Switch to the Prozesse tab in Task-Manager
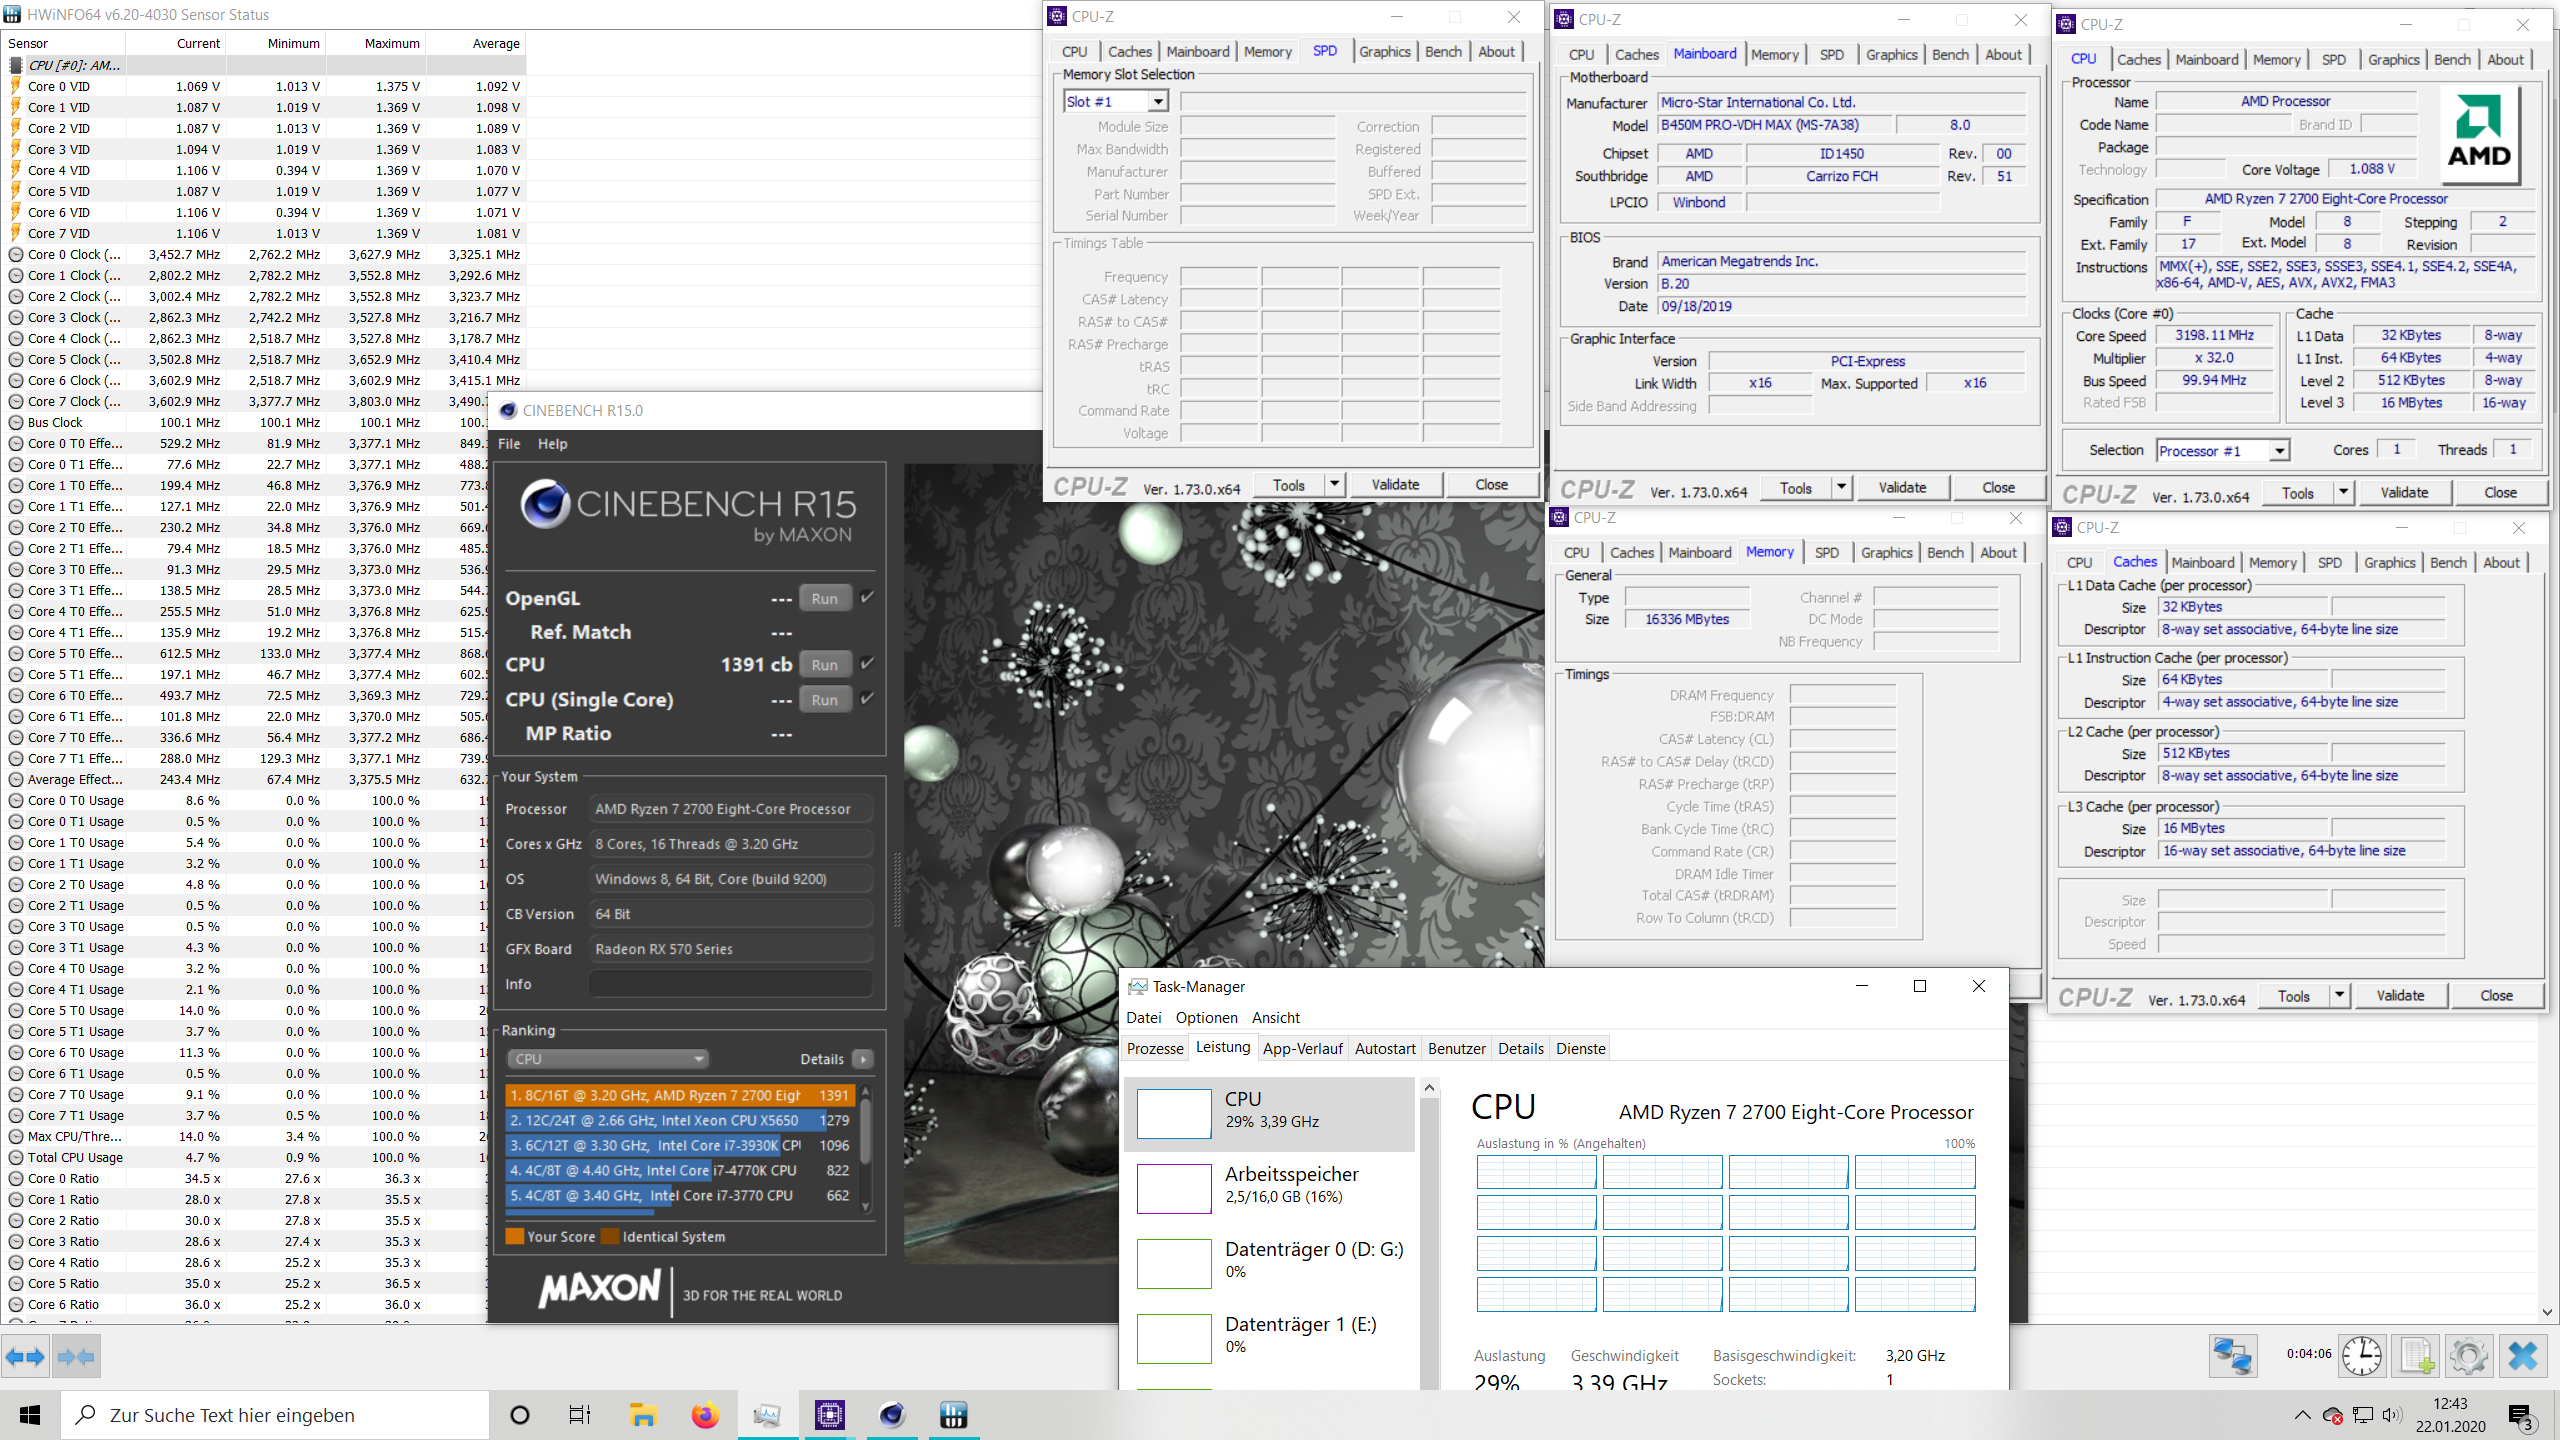Image resolution: width=2560 pixels, height=1440 pixels. 1155,1048
